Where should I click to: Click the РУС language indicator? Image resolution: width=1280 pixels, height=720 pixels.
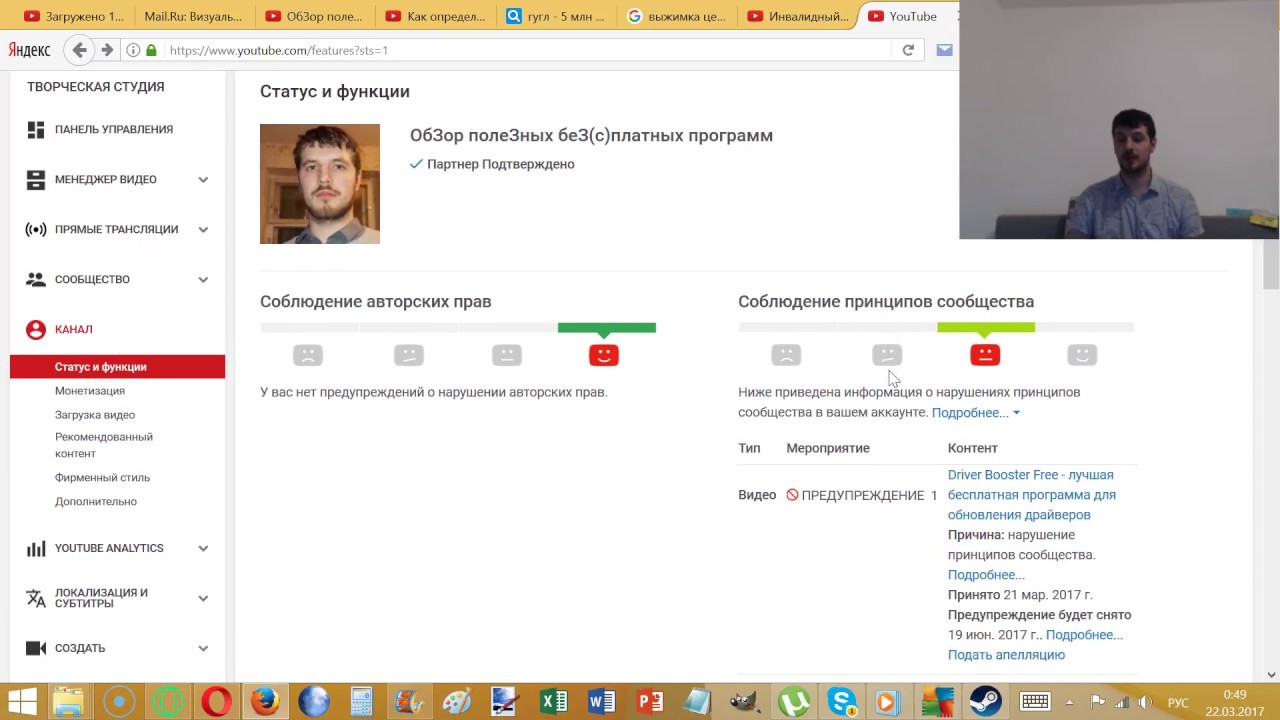pyautogui.click(x=1179, y=703)
